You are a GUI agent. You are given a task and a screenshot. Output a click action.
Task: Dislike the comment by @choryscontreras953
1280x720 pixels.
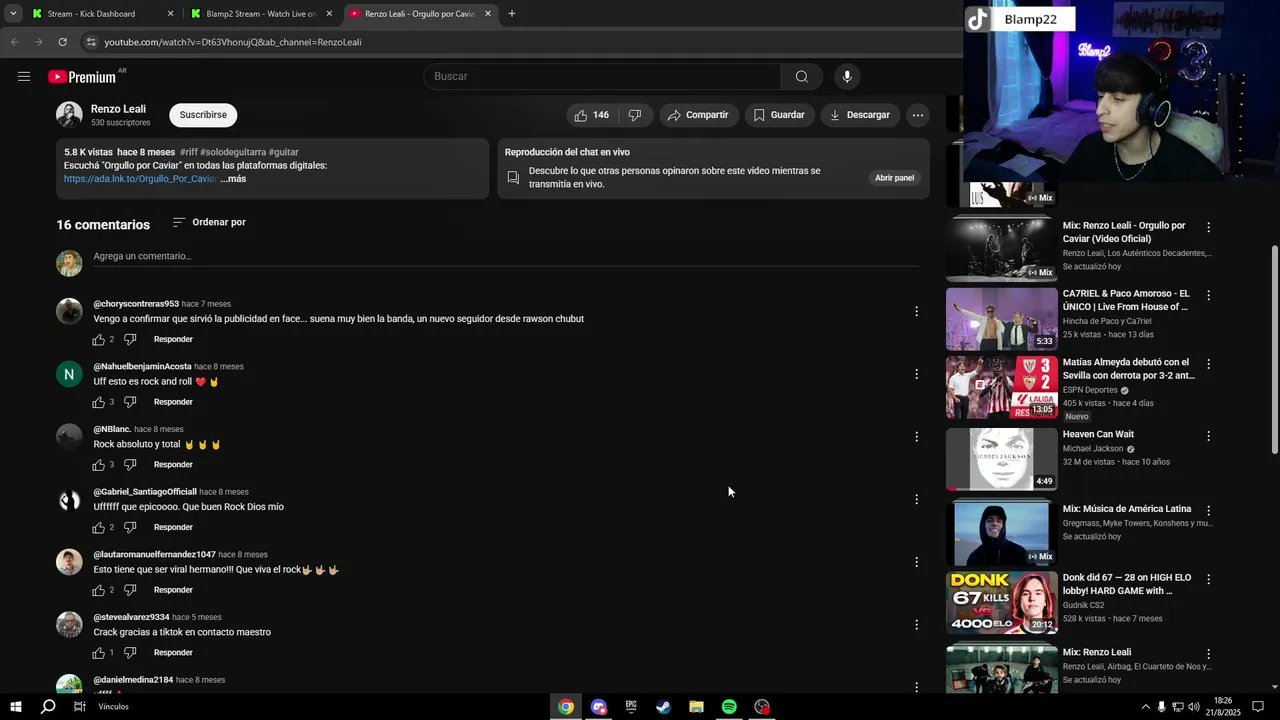pyautogui.click(x=130, y=340)
